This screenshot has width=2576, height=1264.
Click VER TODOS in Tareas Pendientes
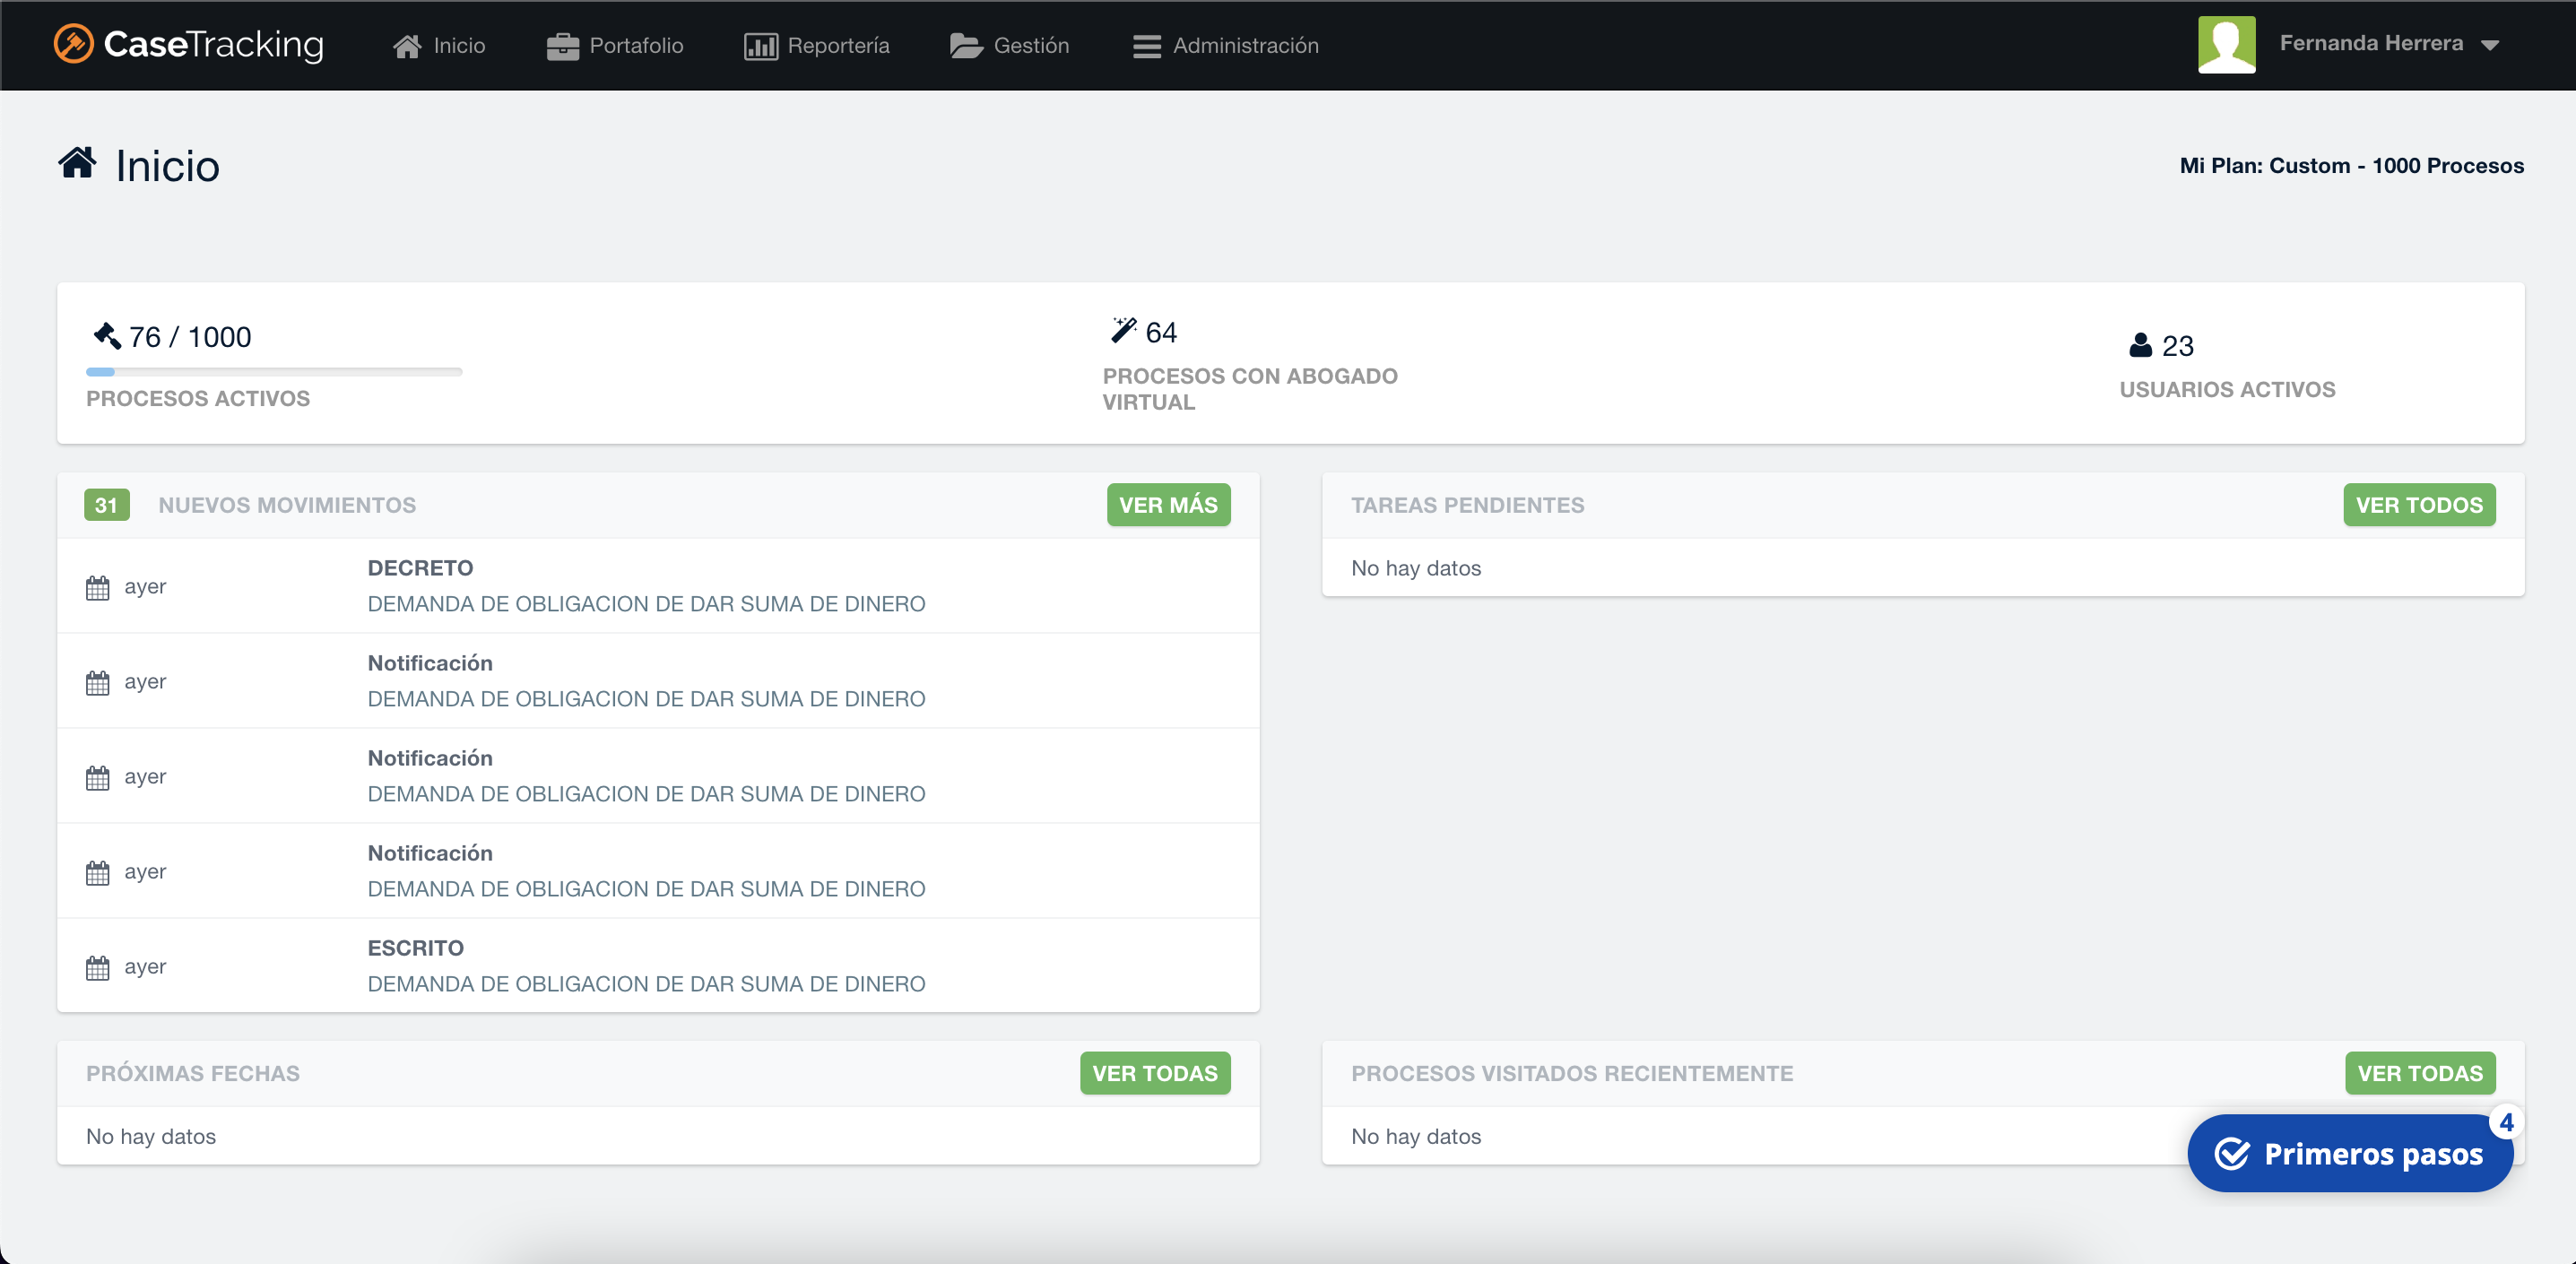[2419, 505]
